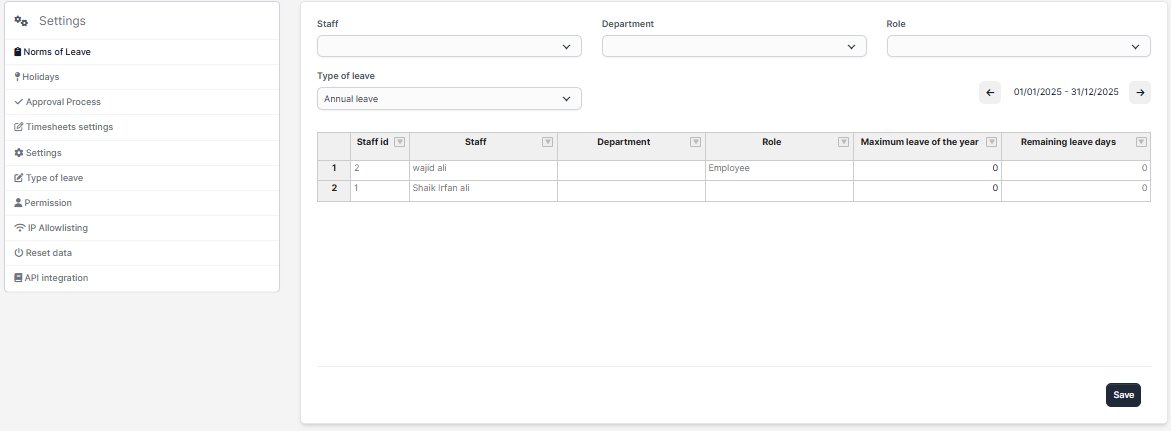The height and width of the screenshot is (431, 1171).
Task: Click the Save button
Action: [1123, 395]
